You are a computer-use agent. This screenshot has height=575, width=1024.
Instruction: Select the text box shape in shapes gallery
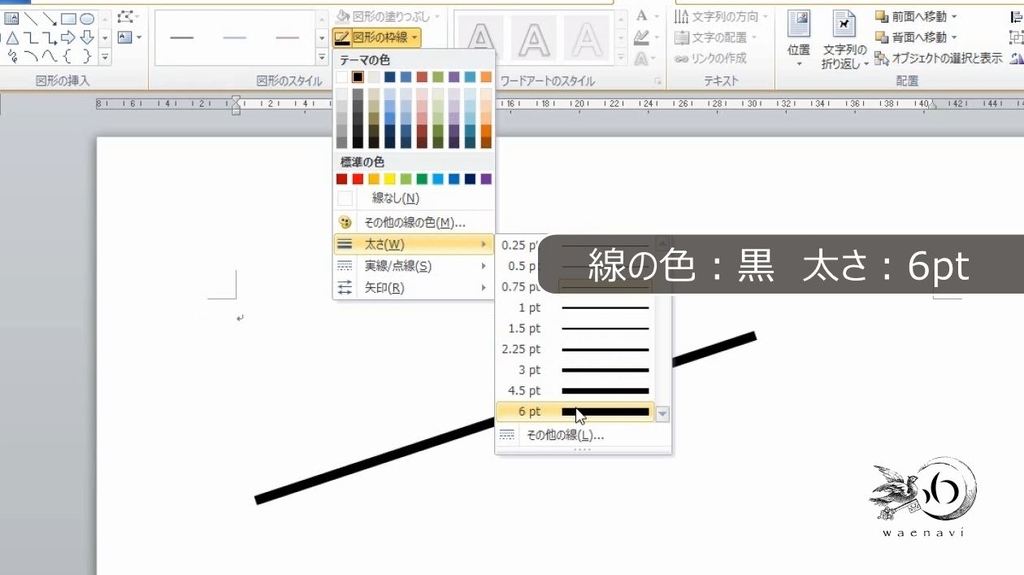tap(12, 18)
